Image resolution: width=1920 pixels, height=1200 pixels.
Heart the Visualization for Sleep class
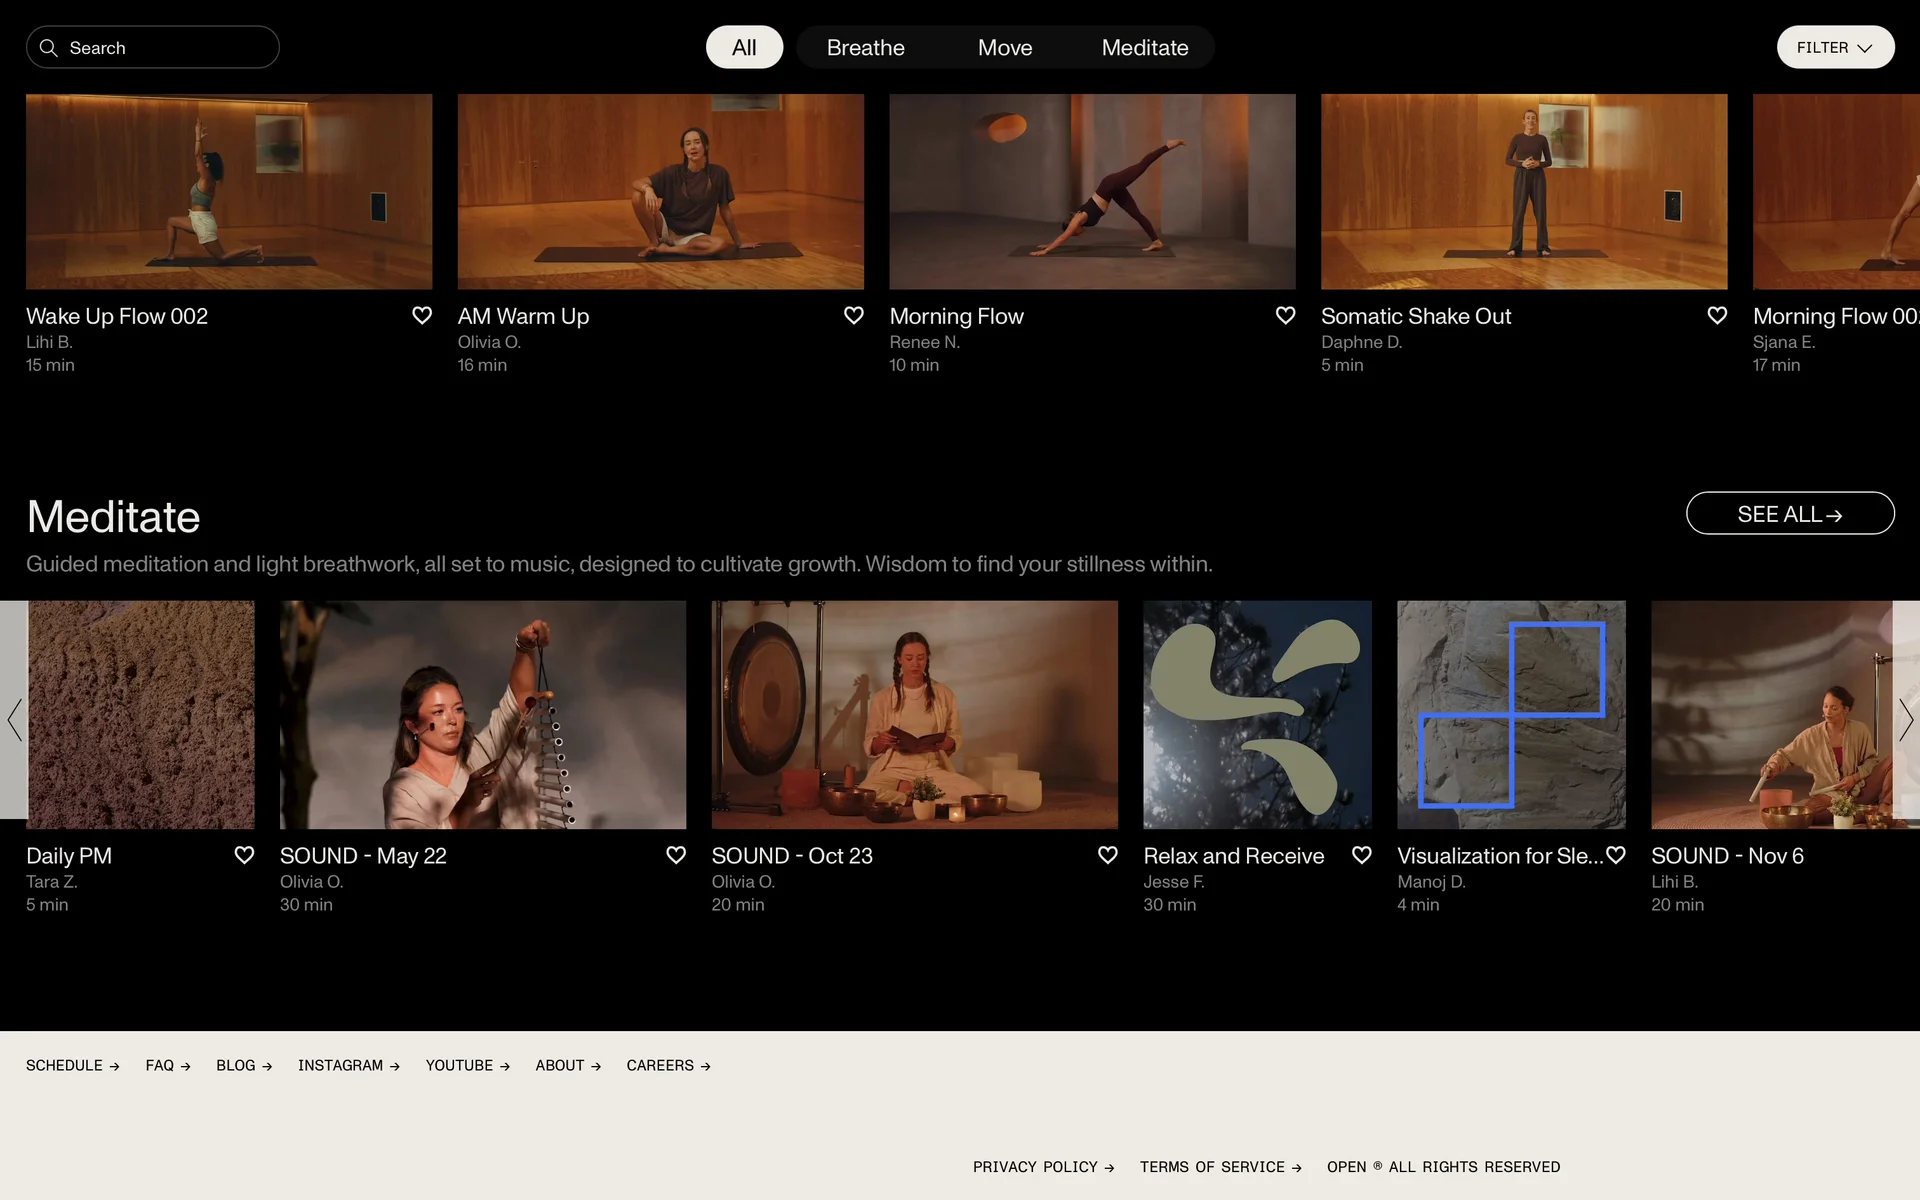(1615, 855)
